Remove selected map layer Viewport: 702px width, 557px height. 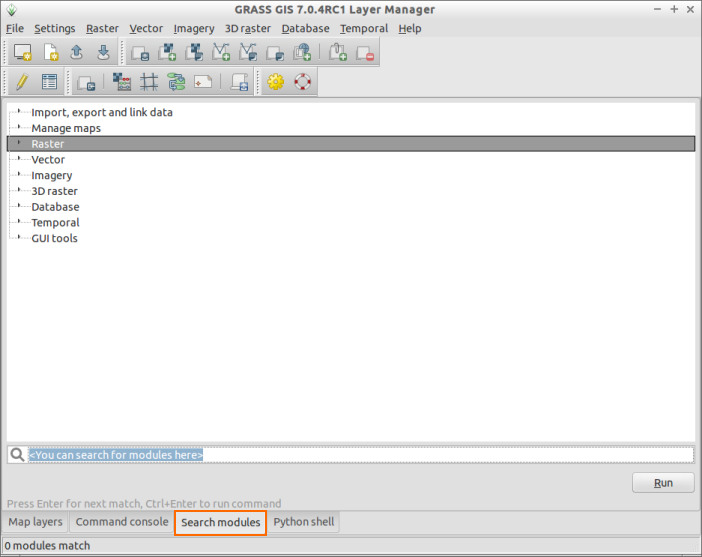365,52
